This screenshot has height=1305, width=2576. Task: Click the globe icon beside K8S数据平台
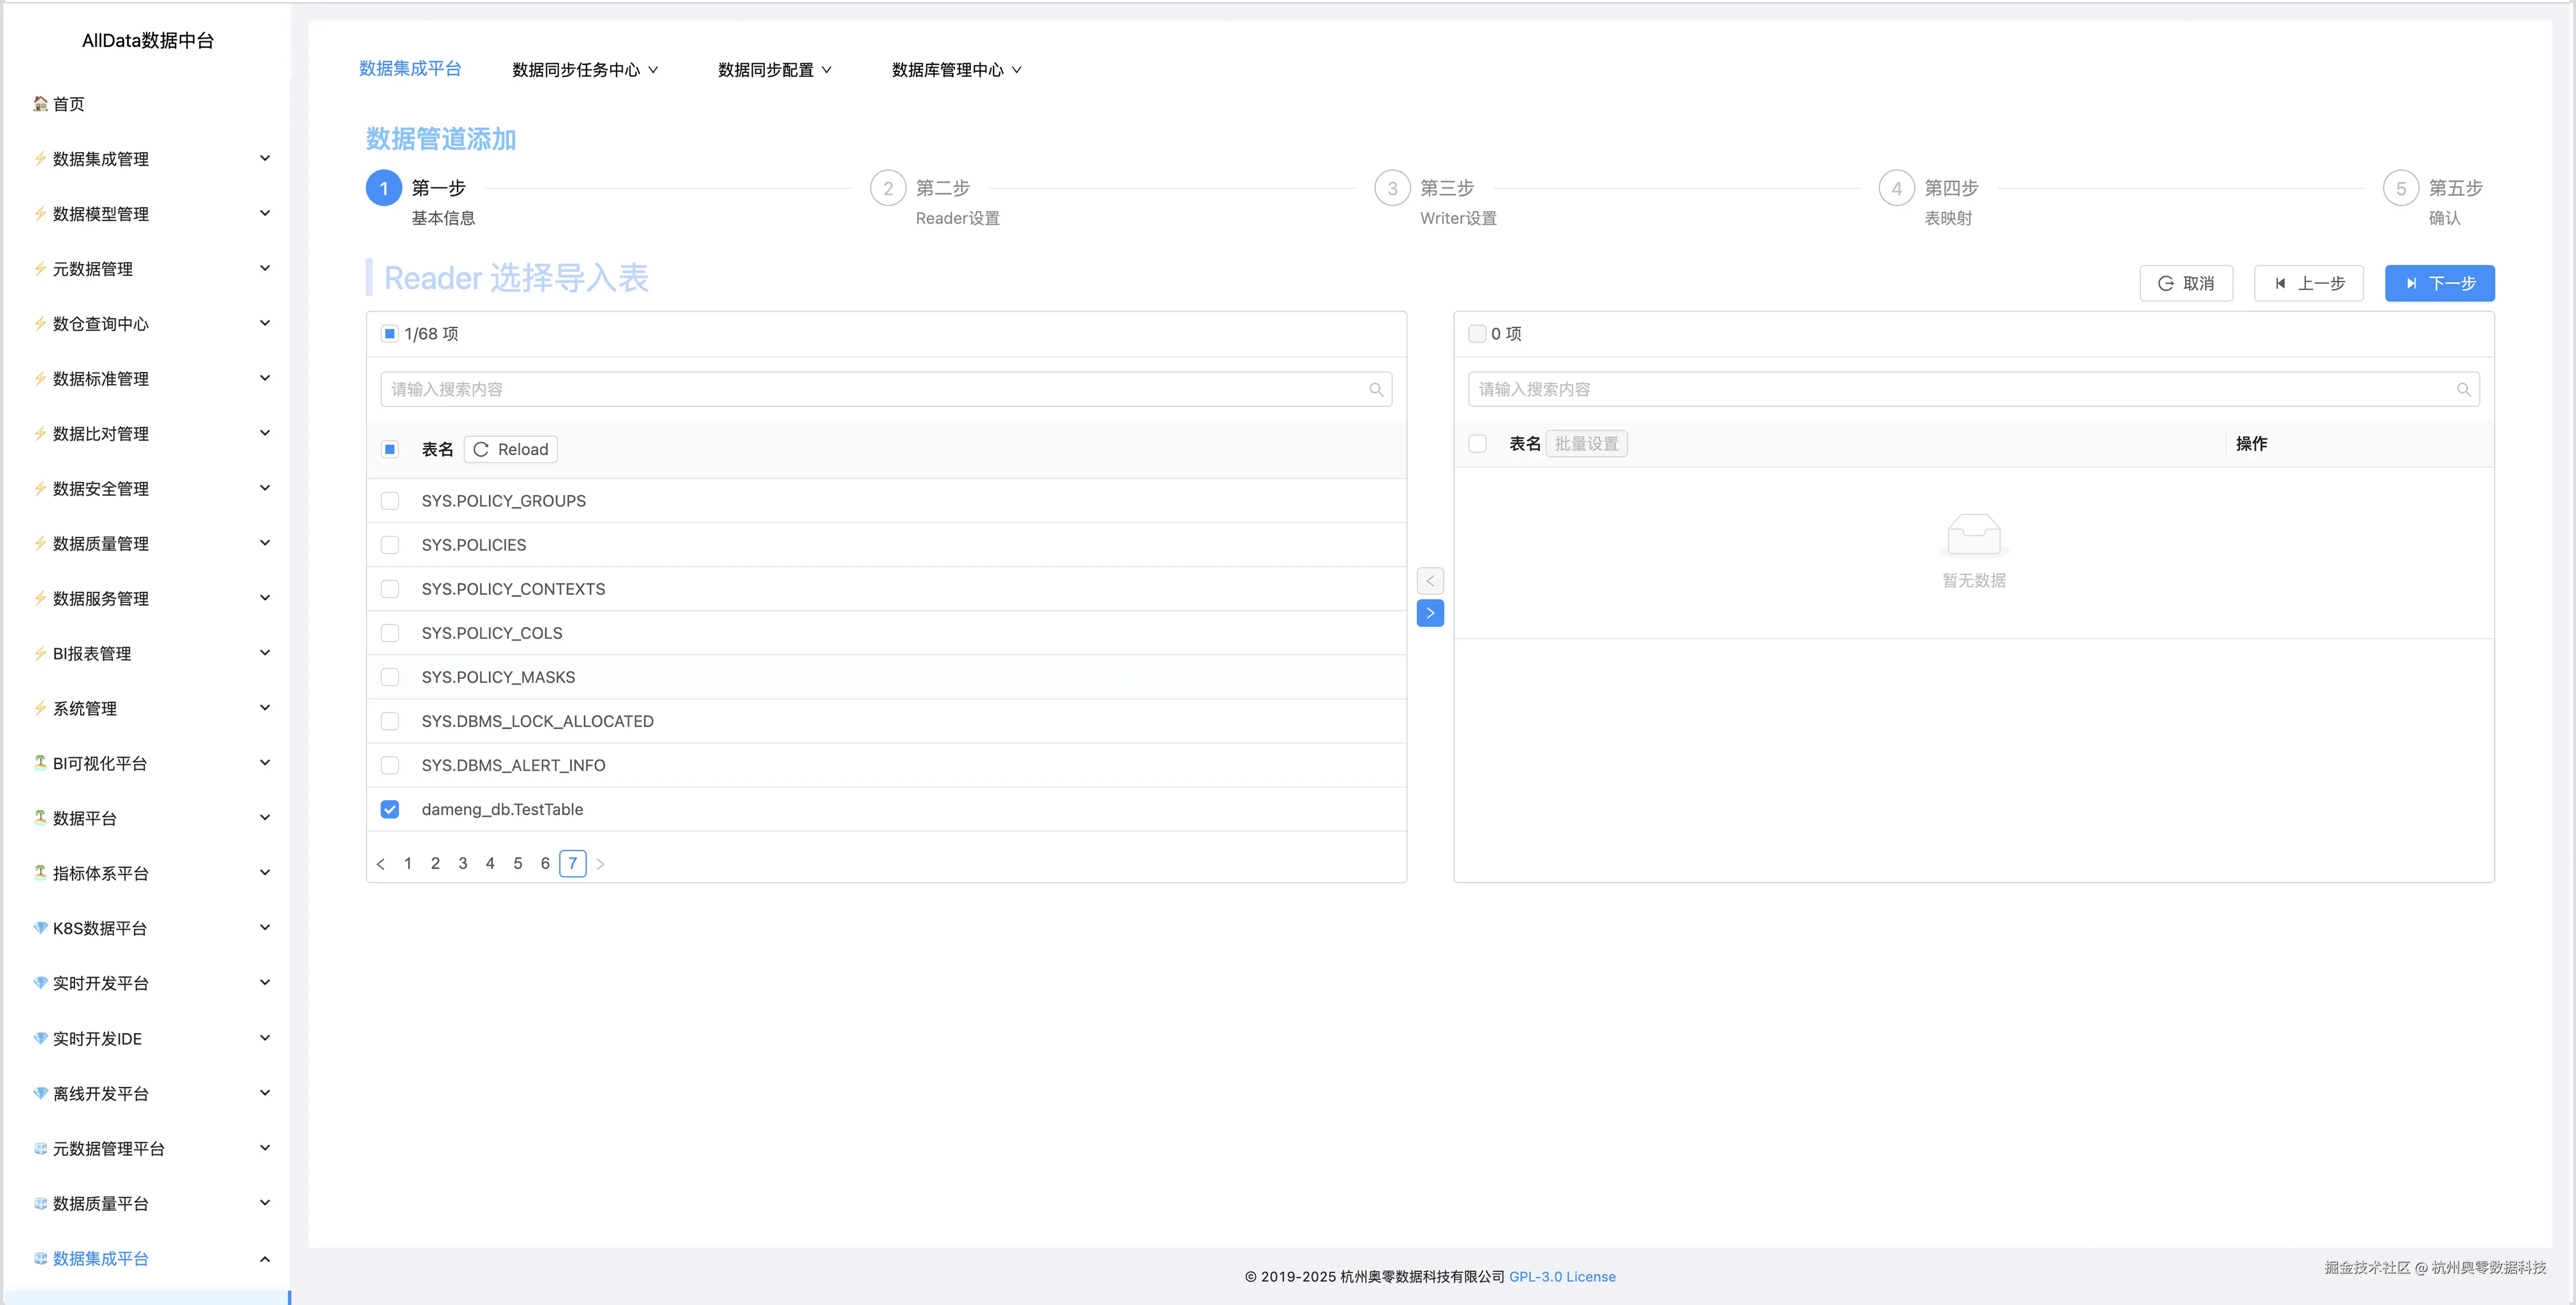pos(39,927)
